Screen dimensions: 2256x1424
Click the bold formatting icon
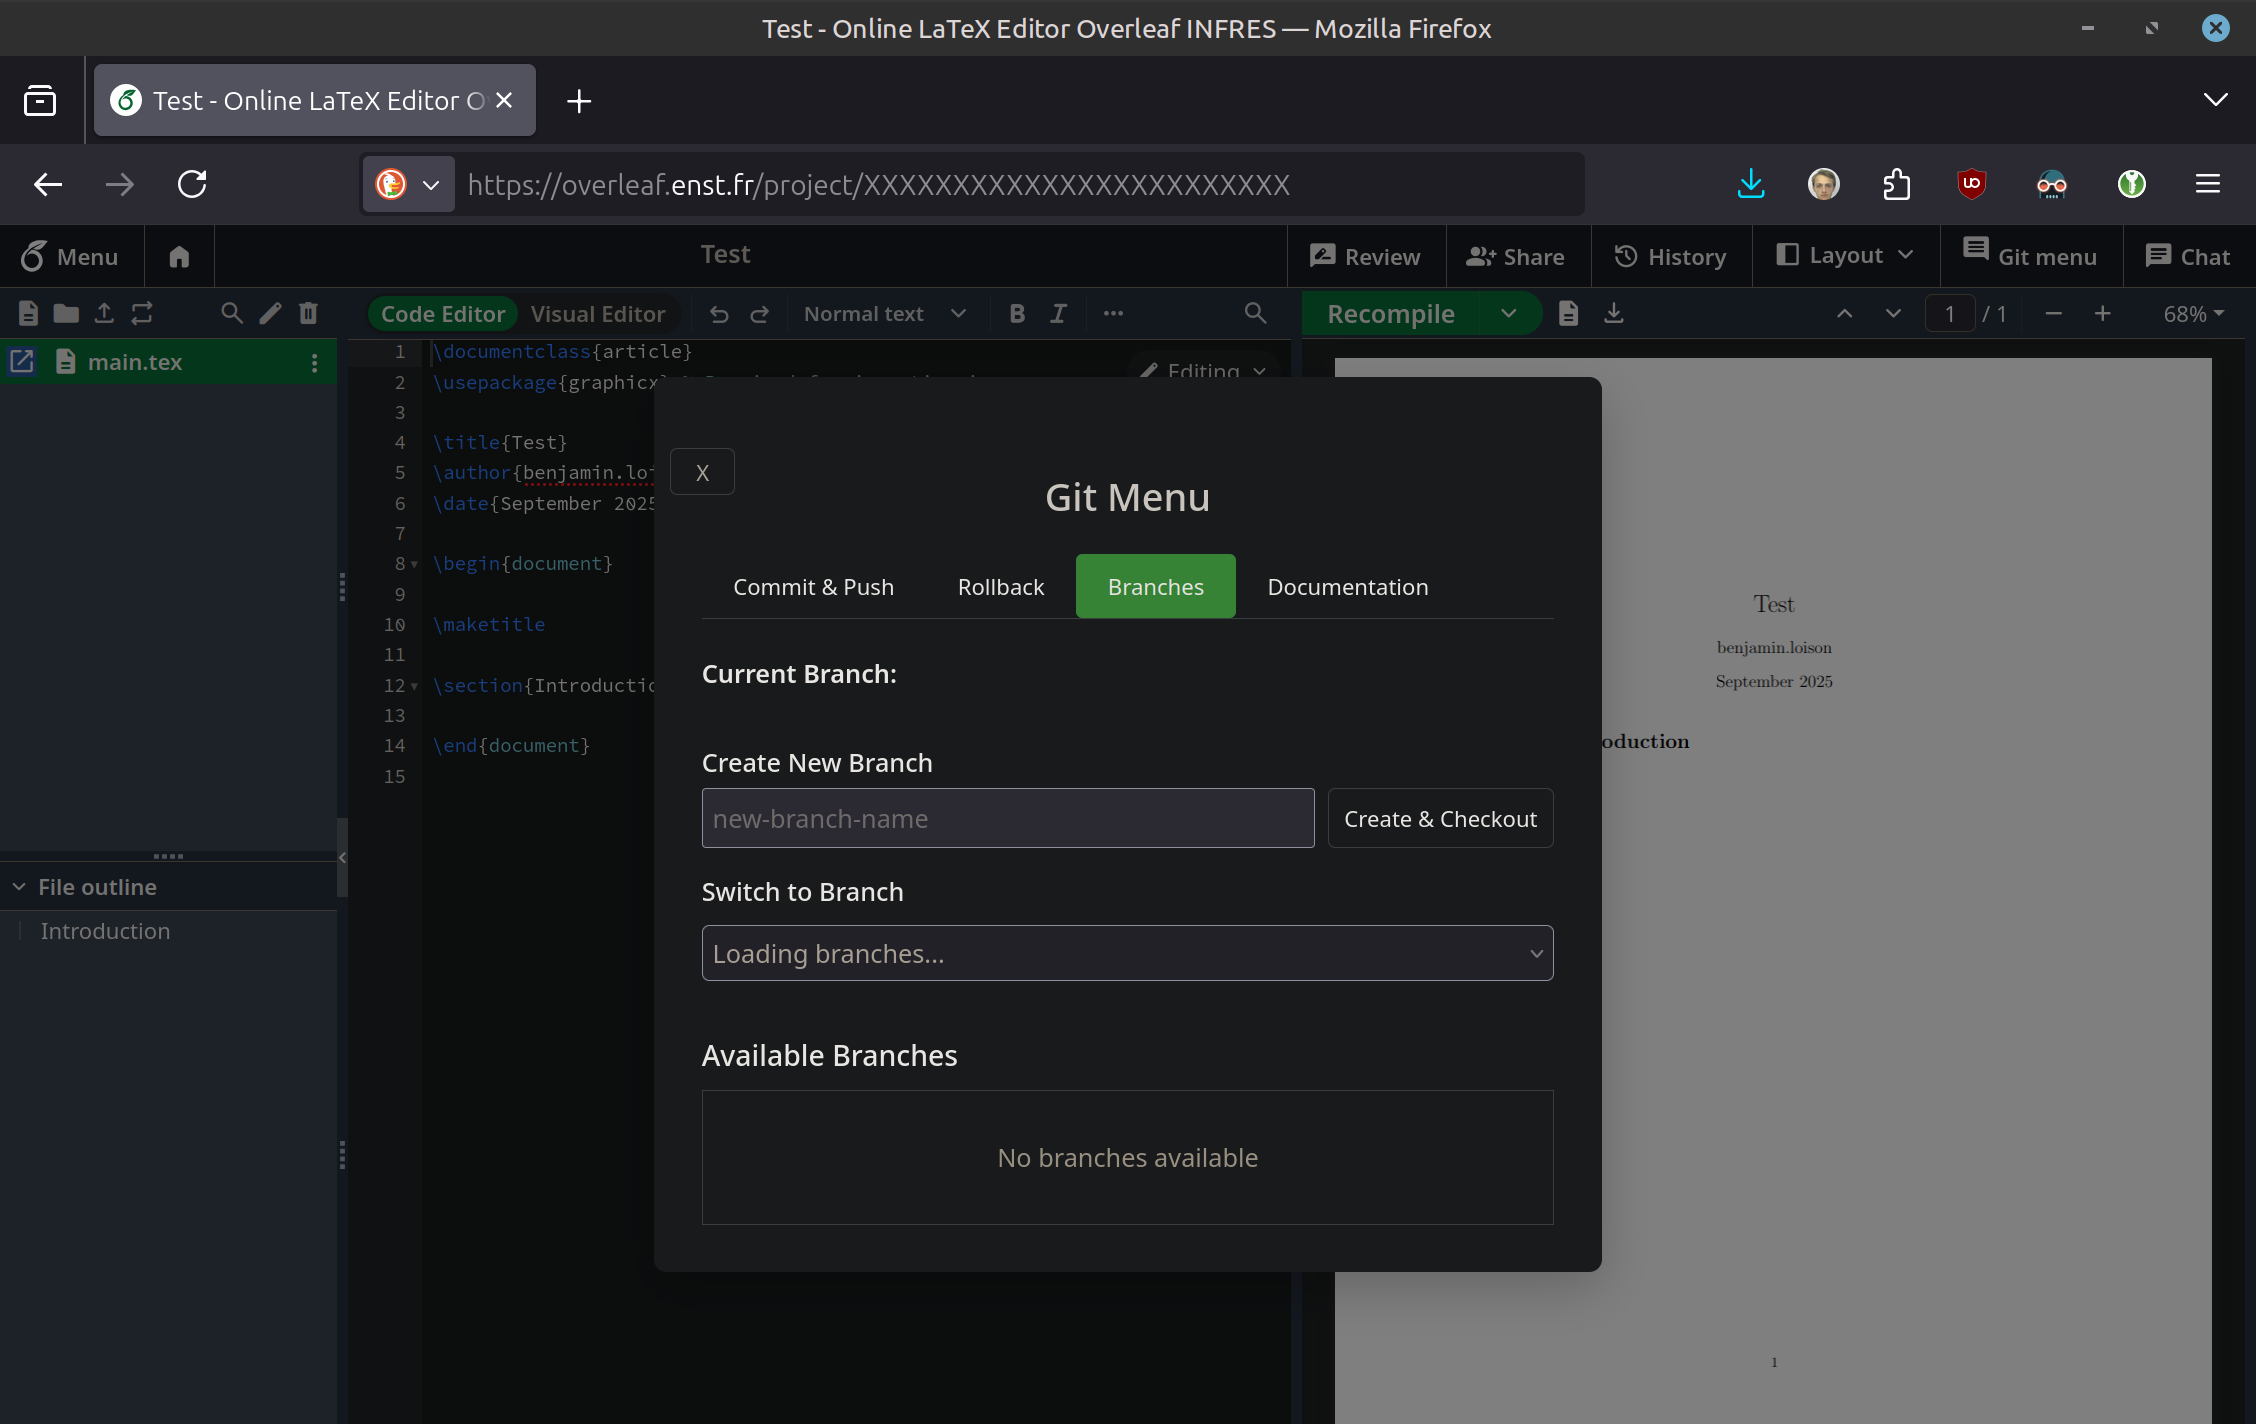point(1017,314)
